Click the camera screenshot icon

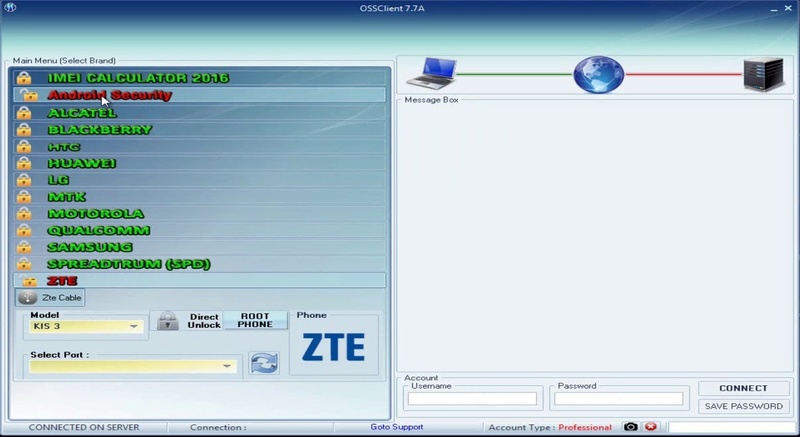coord(631,427)
